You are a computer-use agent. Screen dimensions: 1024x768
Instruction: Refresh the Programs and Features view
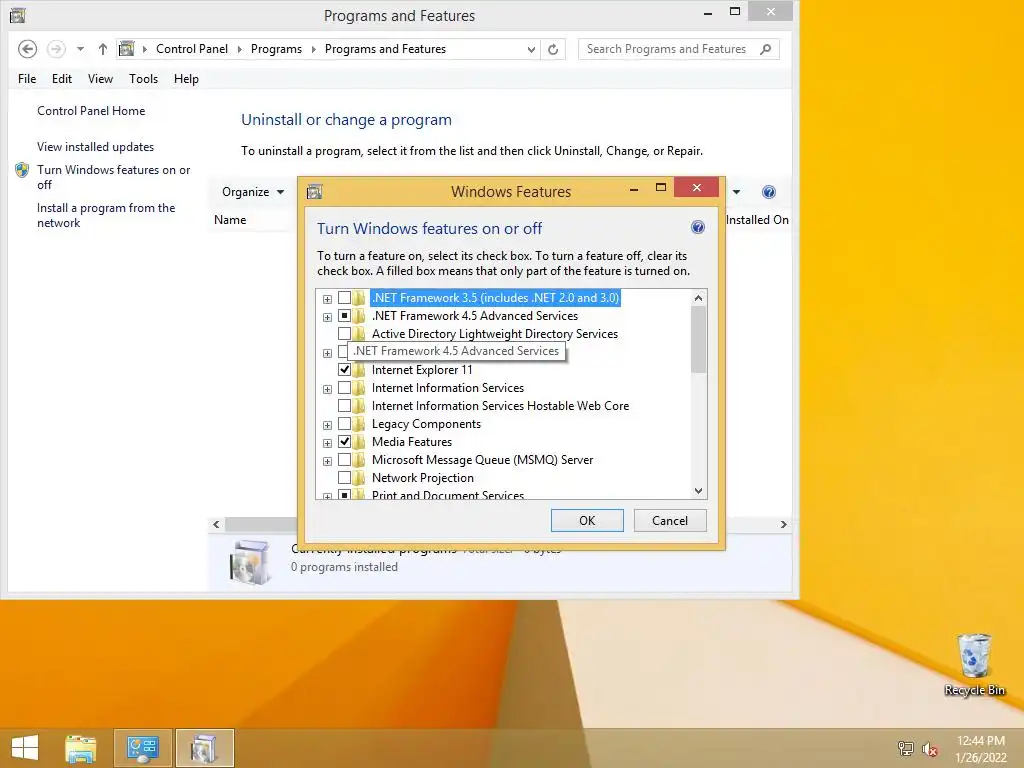click(553, 49)
